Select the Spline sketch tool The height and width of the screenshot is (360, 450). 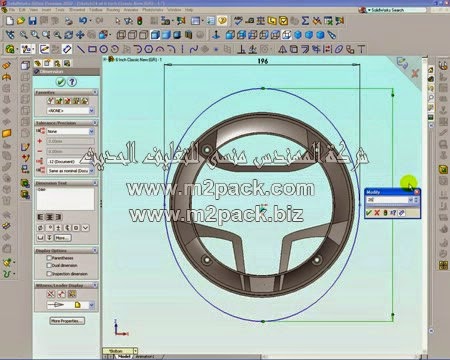coord(194,49)
